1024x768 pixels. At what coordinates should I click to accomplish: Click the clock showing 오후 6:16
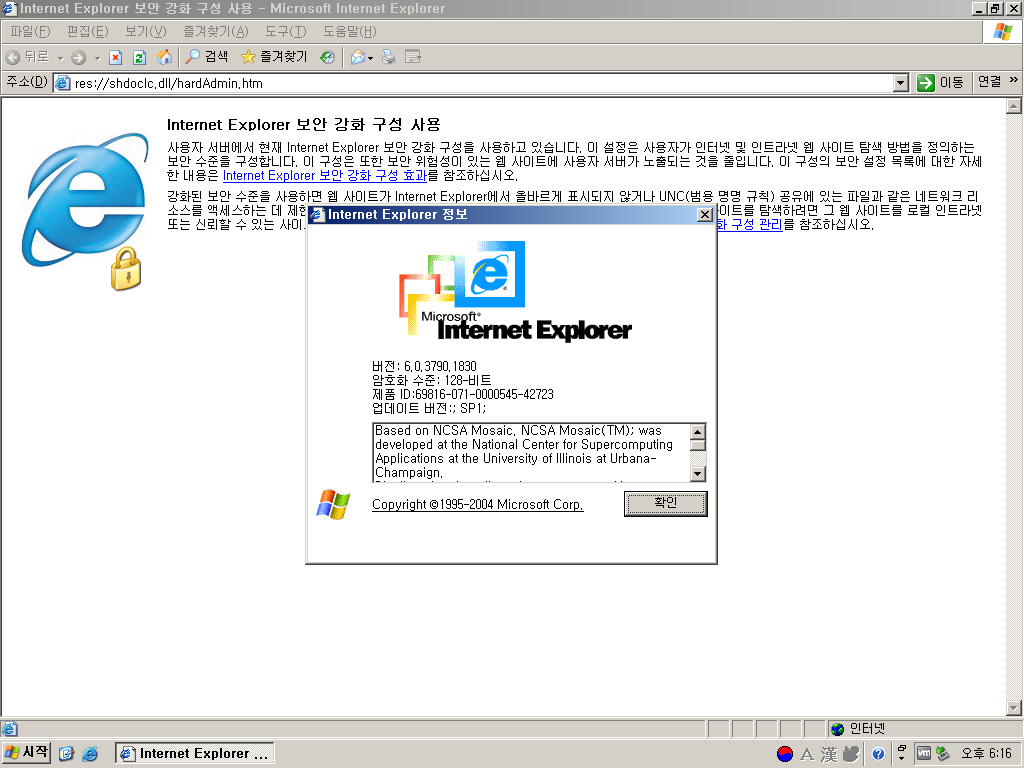986,754
